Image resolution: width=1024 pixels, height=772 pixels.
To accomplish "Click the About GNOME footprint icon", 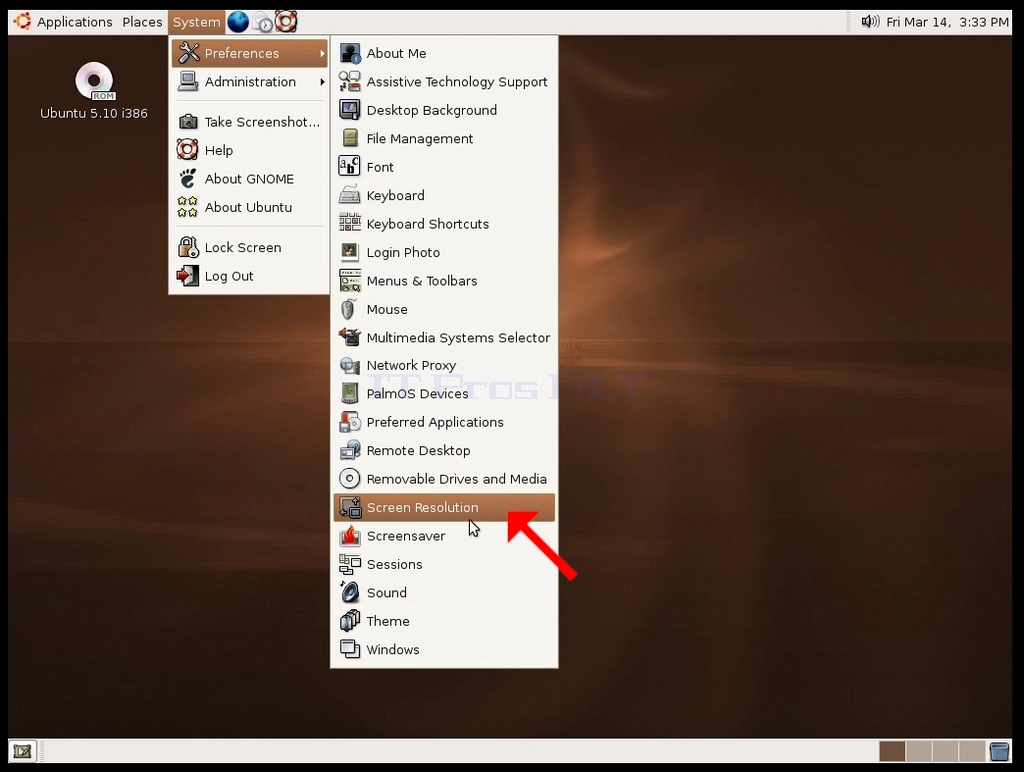I will click(188, 179).
